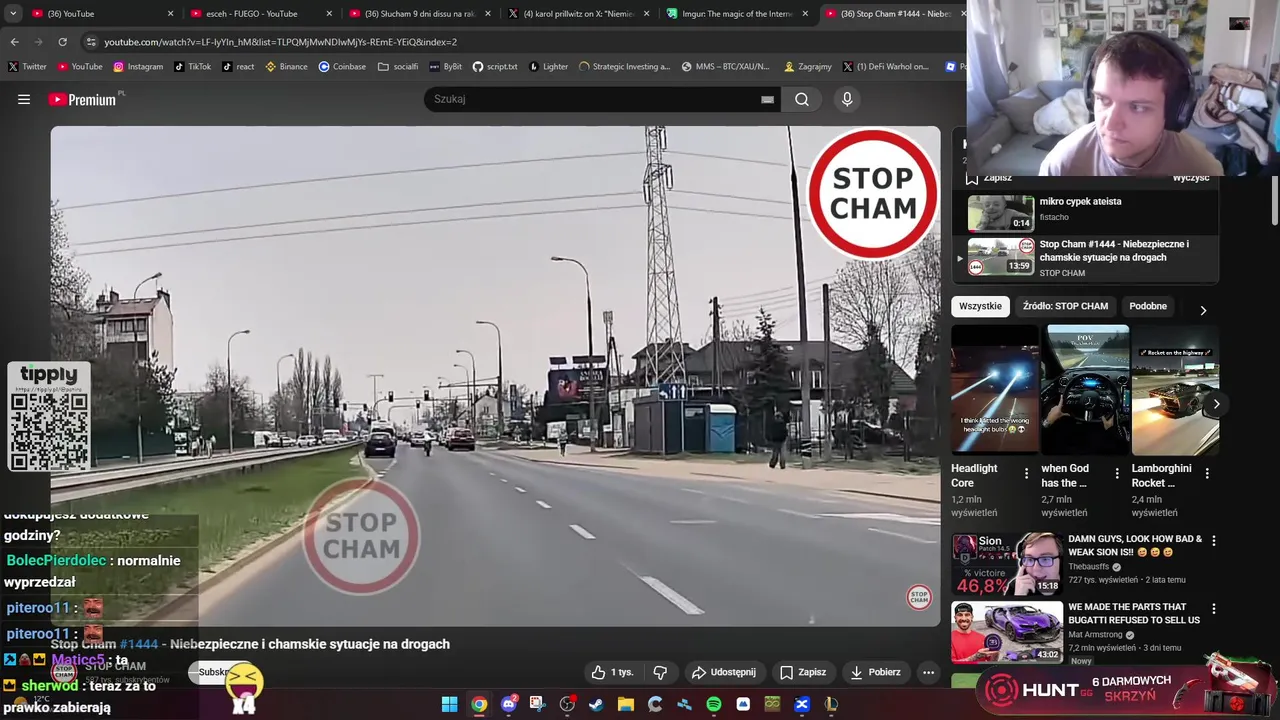Screen dimensions: 1280x720
Task: Open options for Lamborghini Rocket short
Action: [1207, 473]
